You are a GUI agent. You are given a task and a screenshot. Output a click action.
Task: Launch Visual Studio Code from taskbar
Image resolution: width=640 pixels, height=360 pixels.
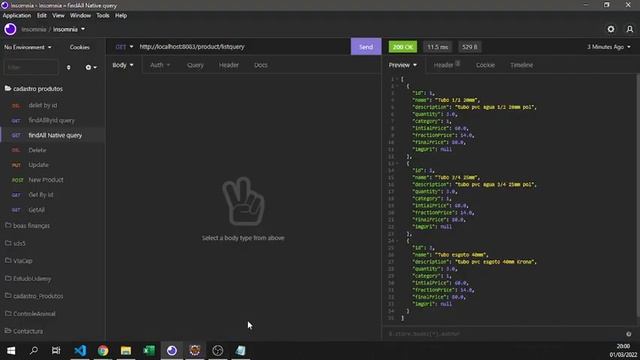(80, 350)
